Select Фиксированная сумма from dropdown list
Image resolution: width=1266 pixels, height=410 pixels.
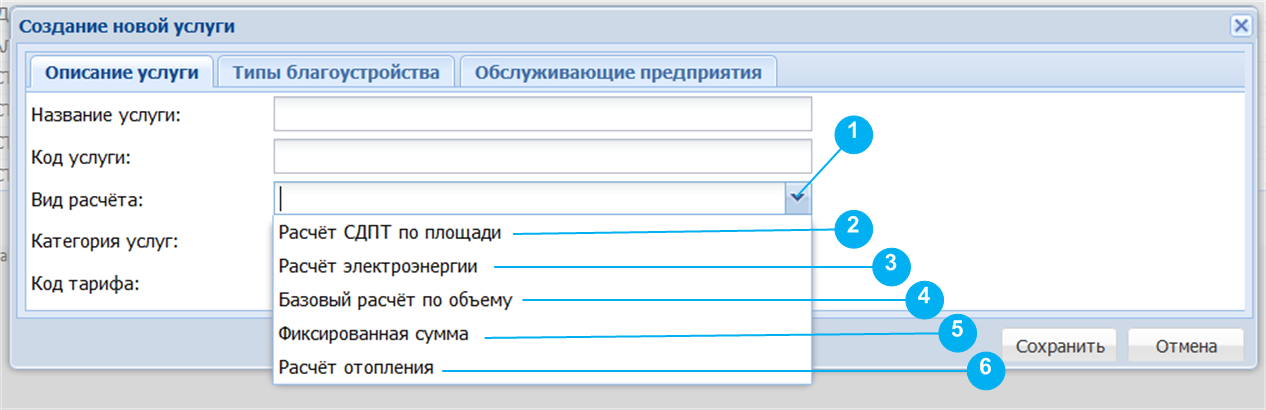[x=541, y=333]
